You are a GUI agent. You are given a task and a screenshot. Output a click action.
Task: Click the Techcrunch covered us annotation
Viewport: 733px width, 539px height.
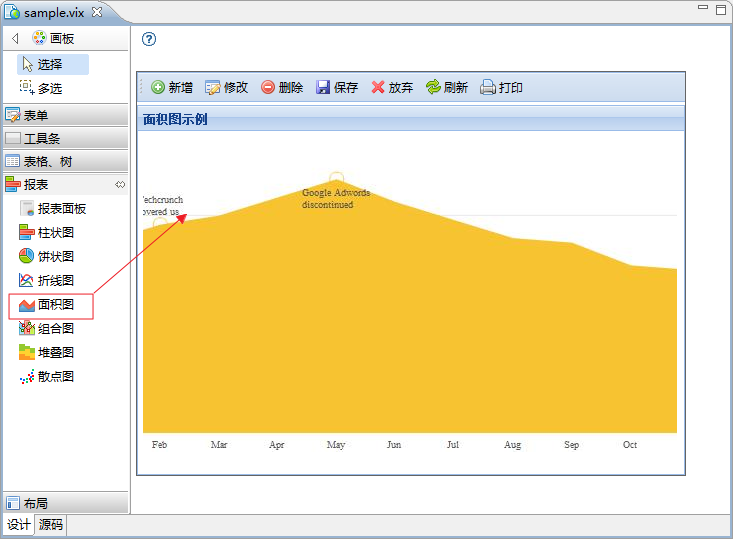tap(163, 205)
